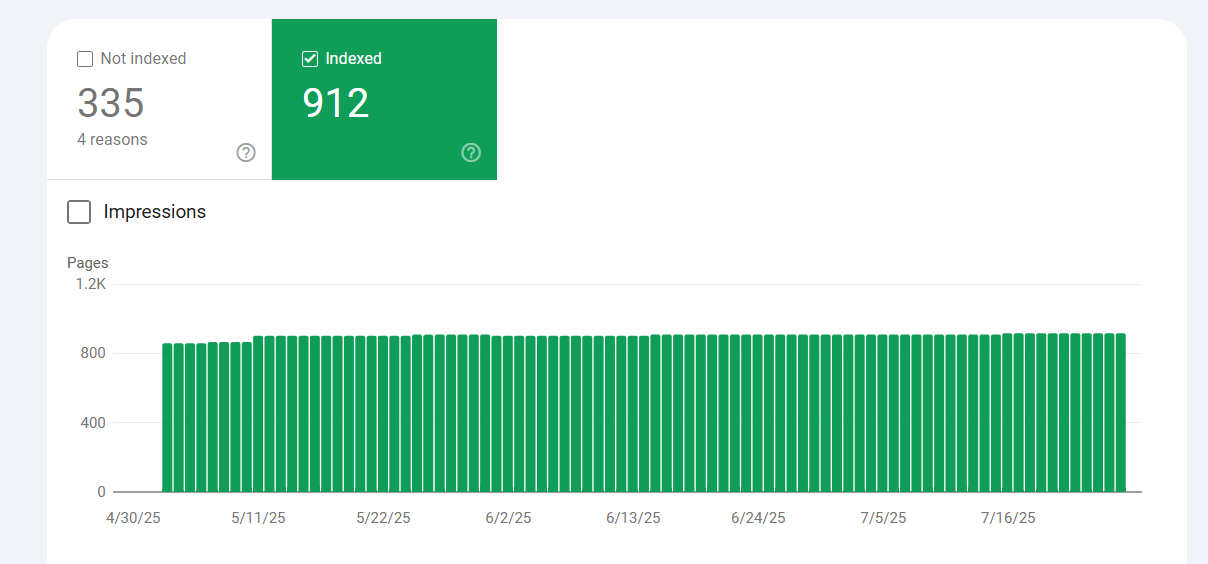Click the 7/5/25 date label

883,518
